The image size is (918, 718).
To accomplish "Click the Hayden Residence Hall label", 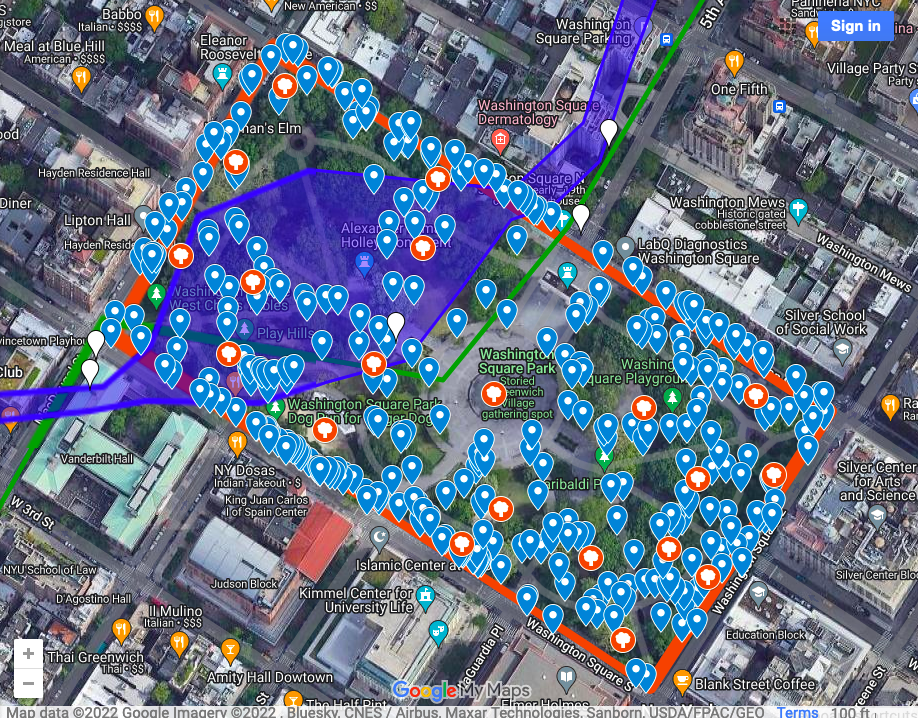I will tap(94, 173).
